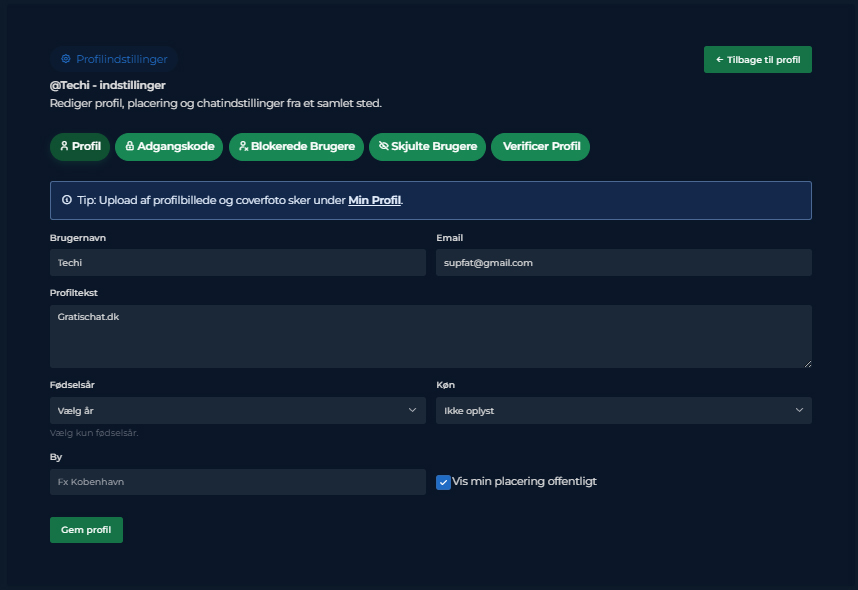Click the eye-slash icon on Skjulte Brugere
858x590 pixels.
[383, 146]
